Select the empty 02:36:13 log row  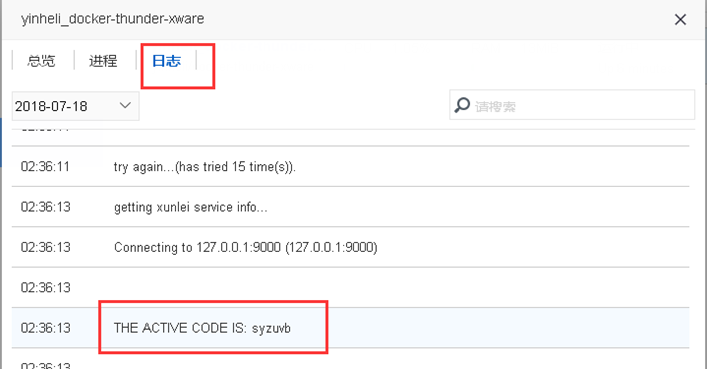pyautogui.click(x=350, y=287)
